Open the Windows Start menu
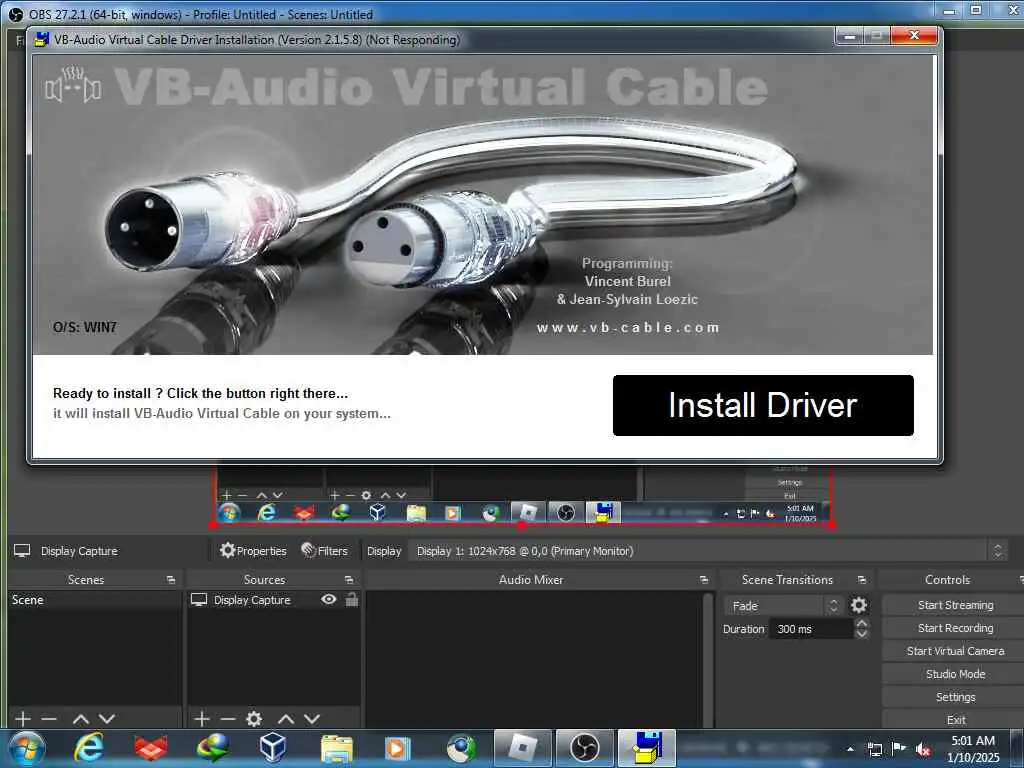This screenshot has width=1024, height=768. click(x=27, y=748)
